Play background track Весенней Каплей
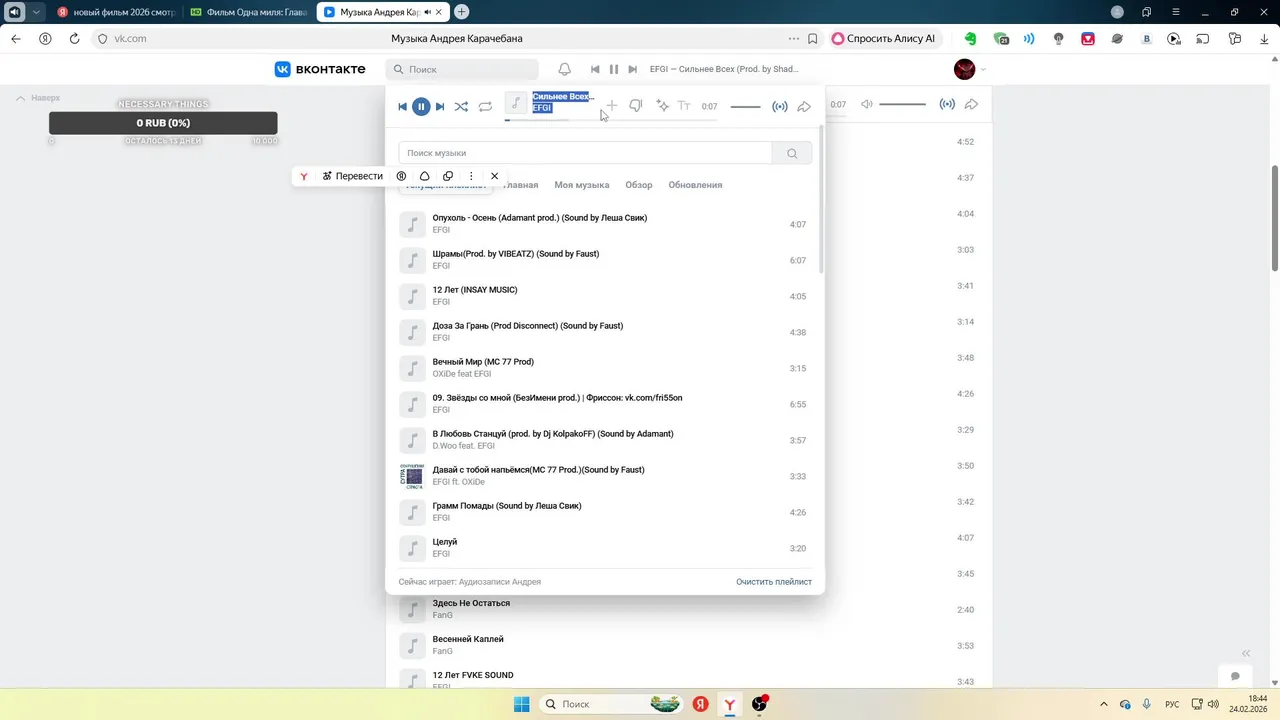The image size is (1280, 720). point(689,645)
